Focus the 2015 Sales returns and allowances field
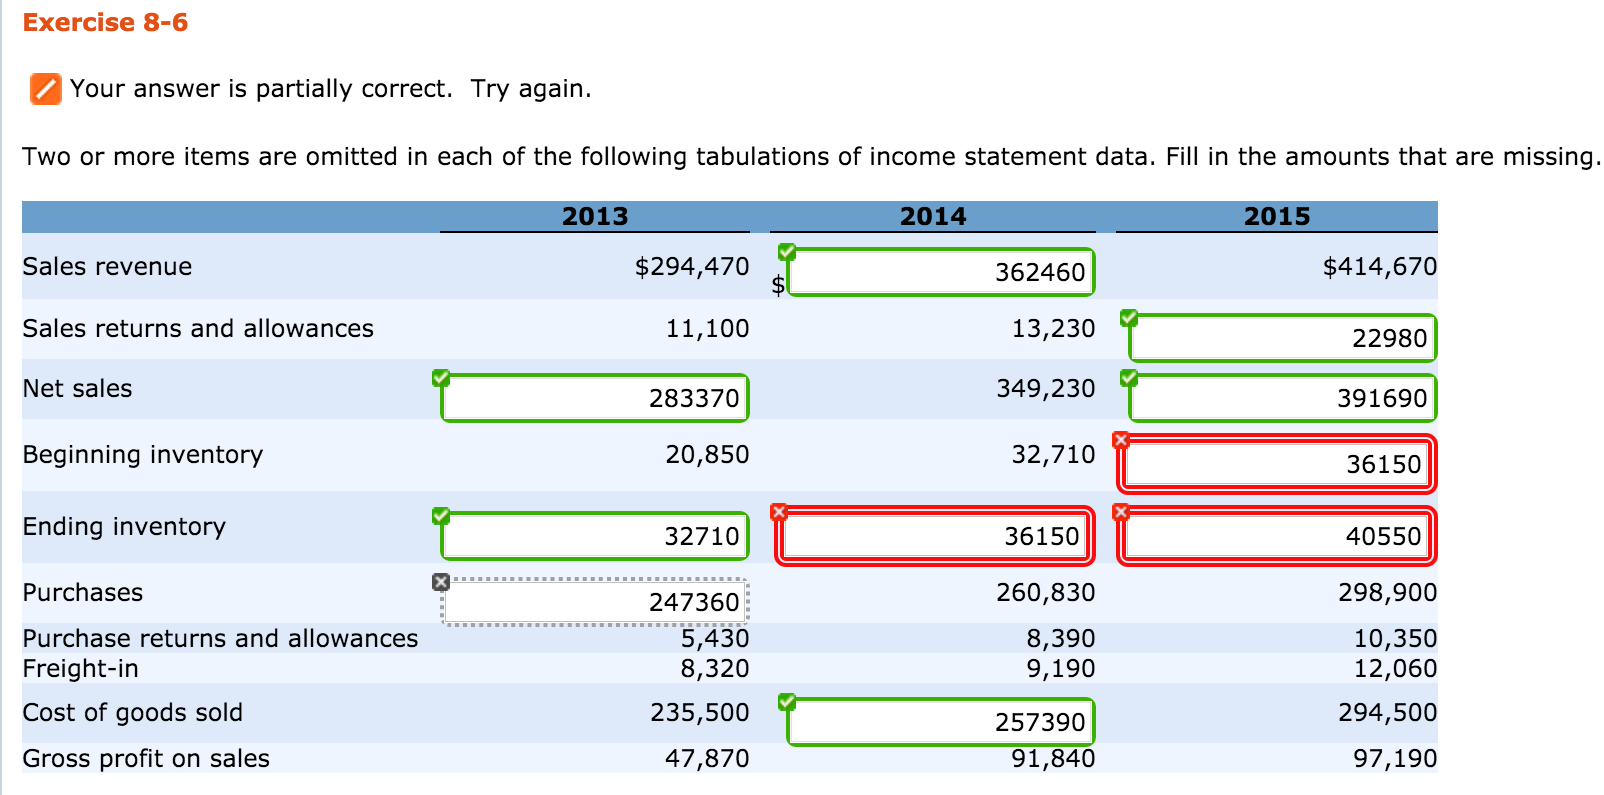1604x795 pixels. coord(1282,338)
